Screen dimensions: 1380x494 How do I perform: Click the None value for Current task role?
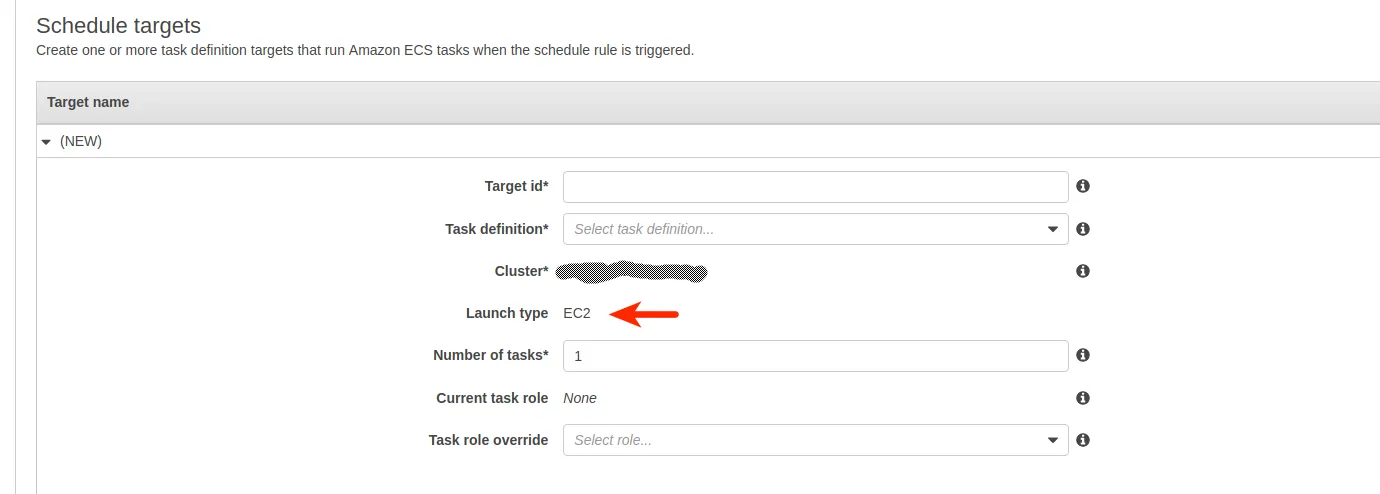580,398
